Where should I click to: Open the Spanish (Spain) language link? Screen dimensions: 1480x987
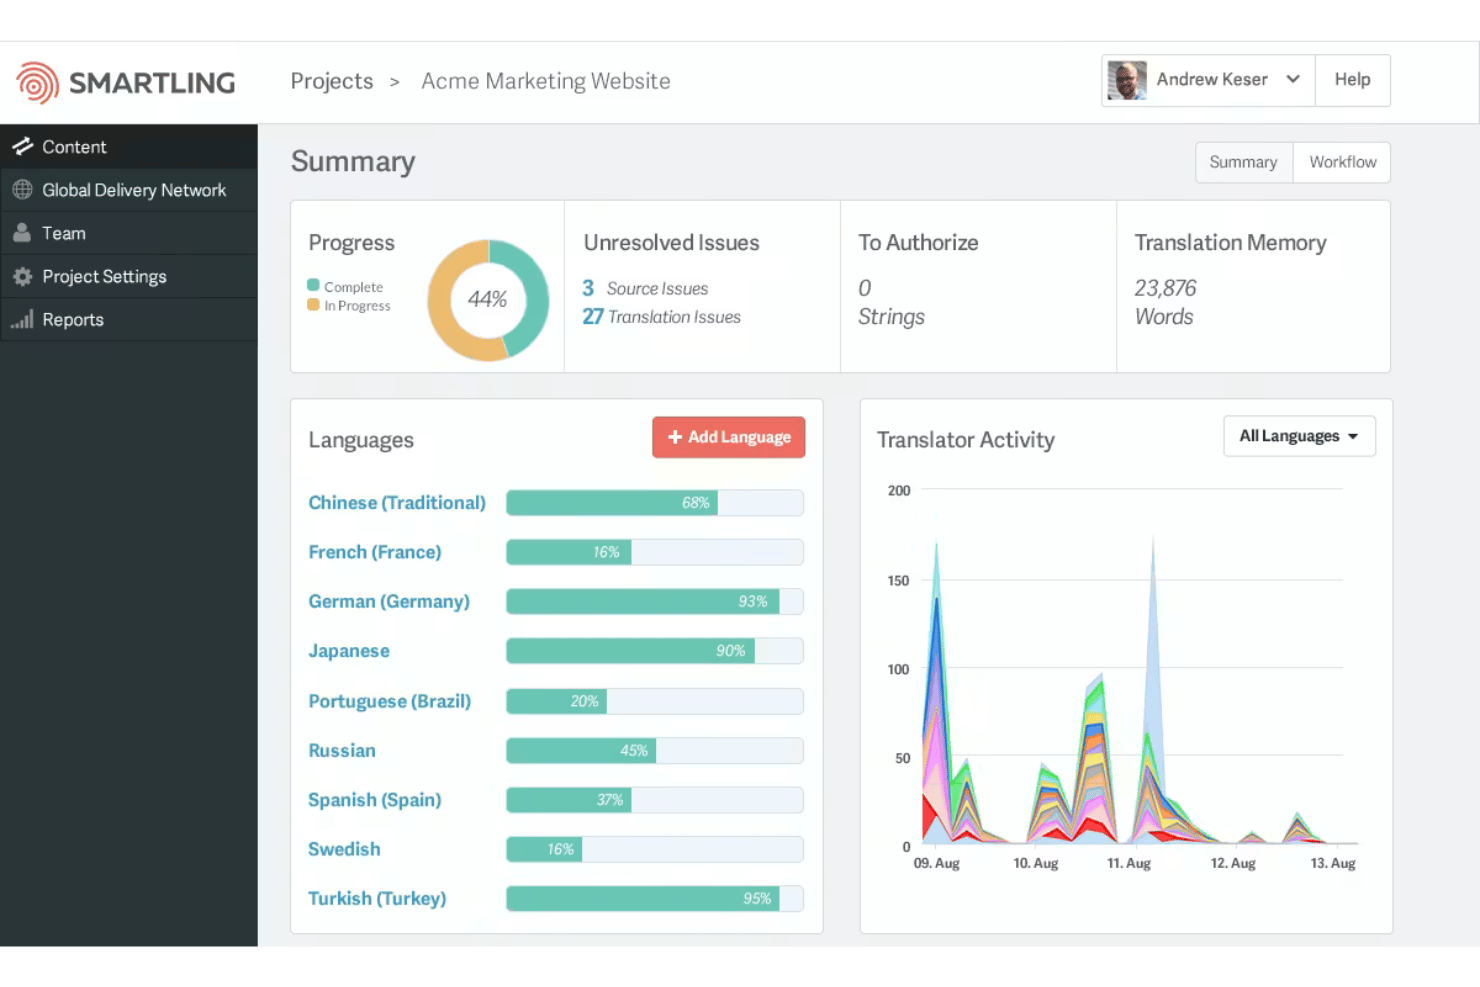click(x=375, y=800)
